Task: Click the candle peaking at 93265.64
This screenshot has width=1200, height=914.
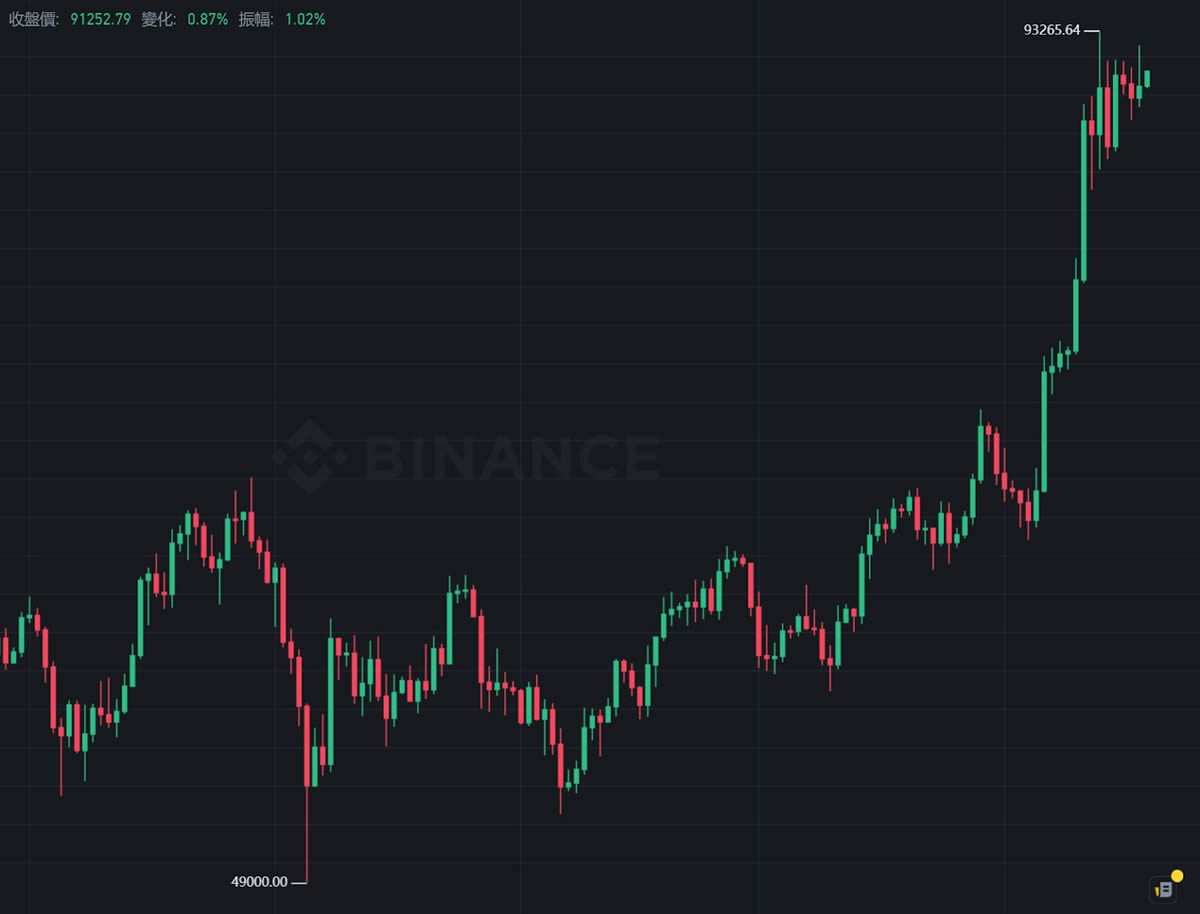Action: (1099, 110)
